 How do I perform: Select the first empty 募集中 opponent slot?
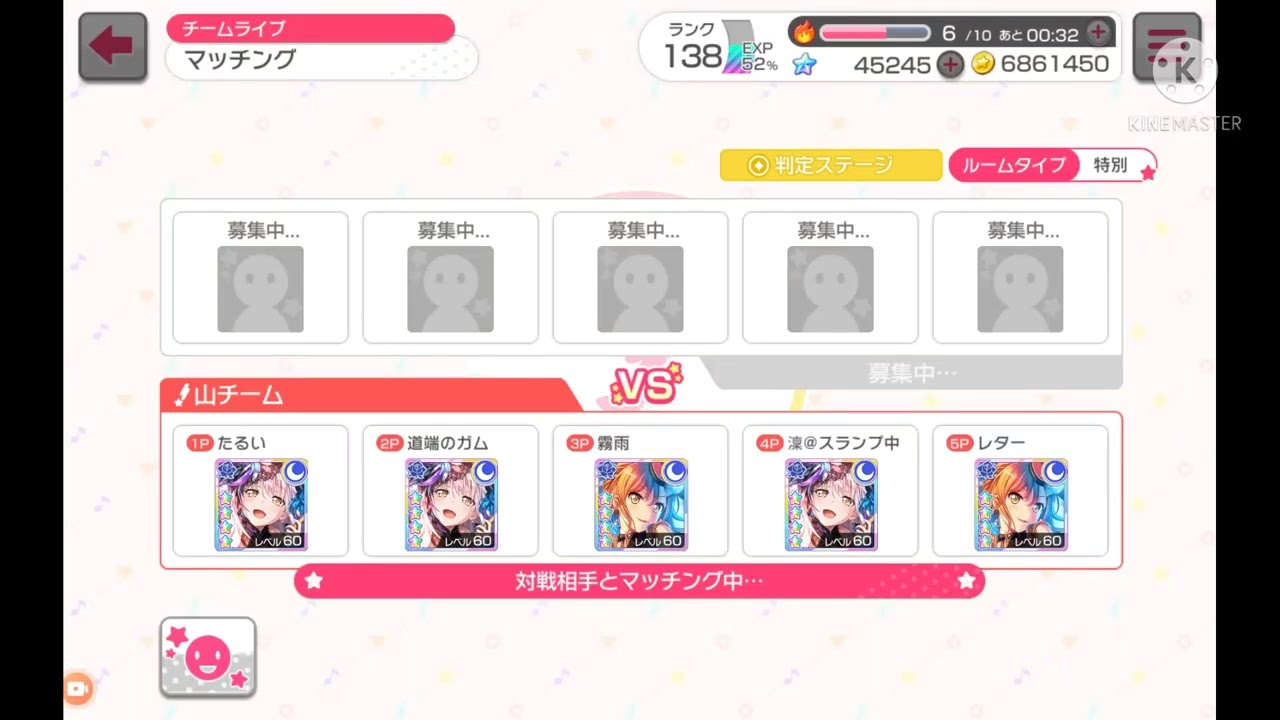[261, 277]
